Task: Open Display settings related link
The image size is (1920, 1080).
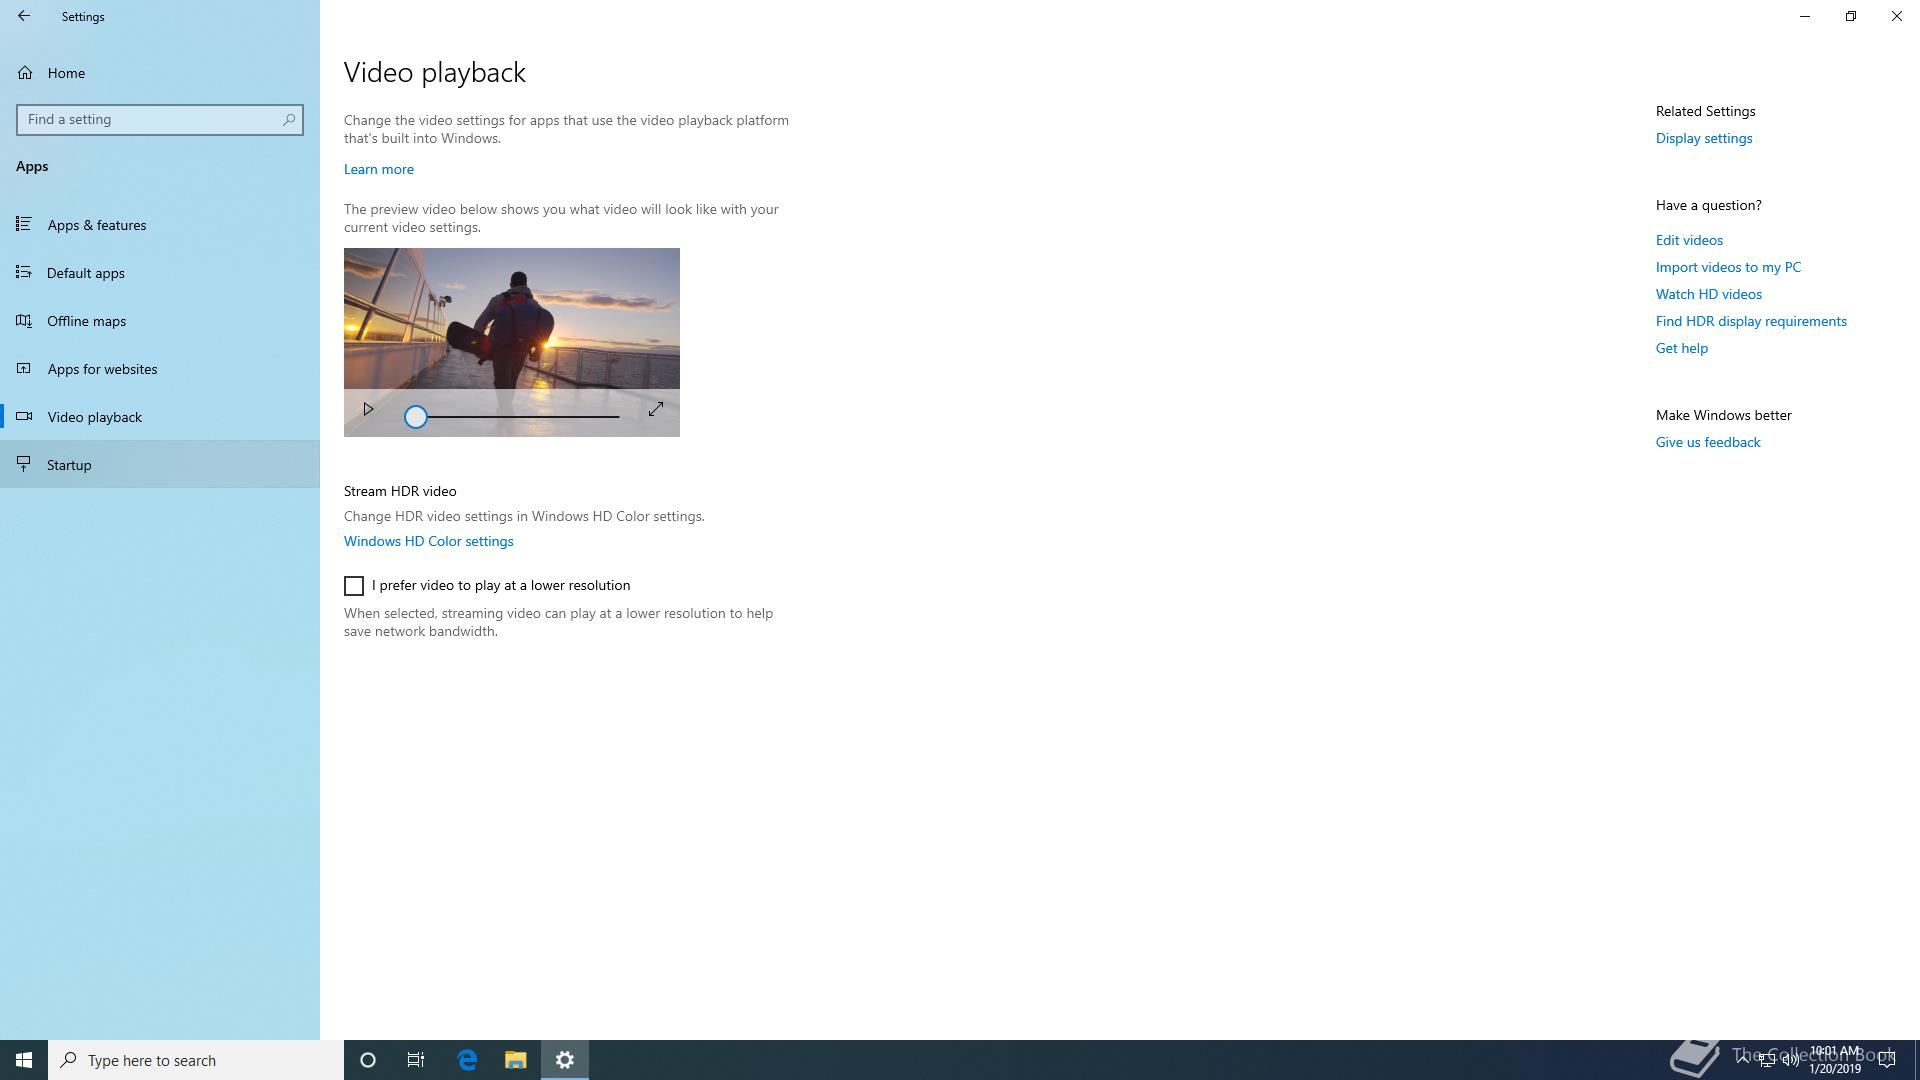Action: (x=1703, y=138)
